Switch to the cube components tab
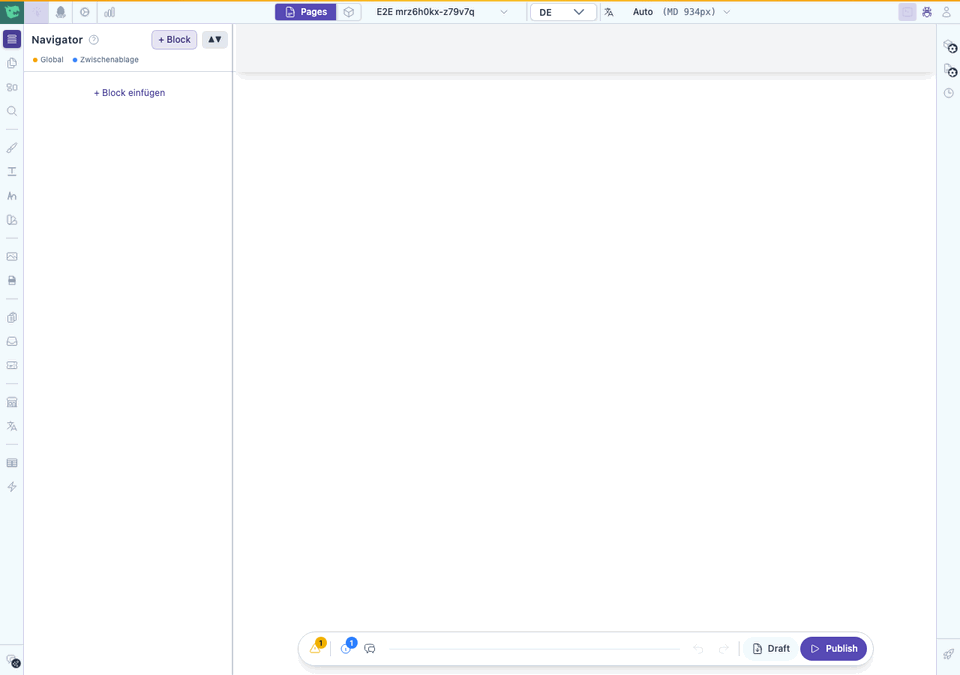Viewport: 960px width, 675px height. 348,12
